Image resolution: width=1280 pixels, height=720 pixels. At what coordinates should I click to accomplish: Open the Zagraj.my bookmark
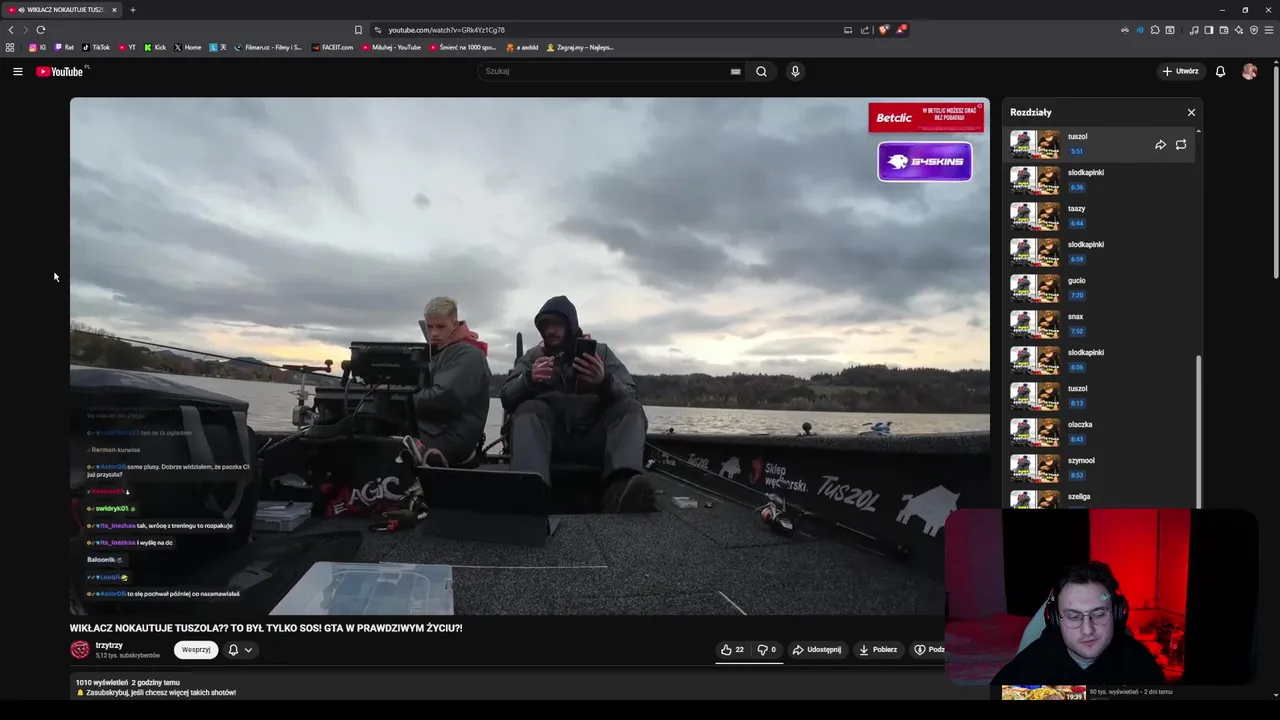580,47
